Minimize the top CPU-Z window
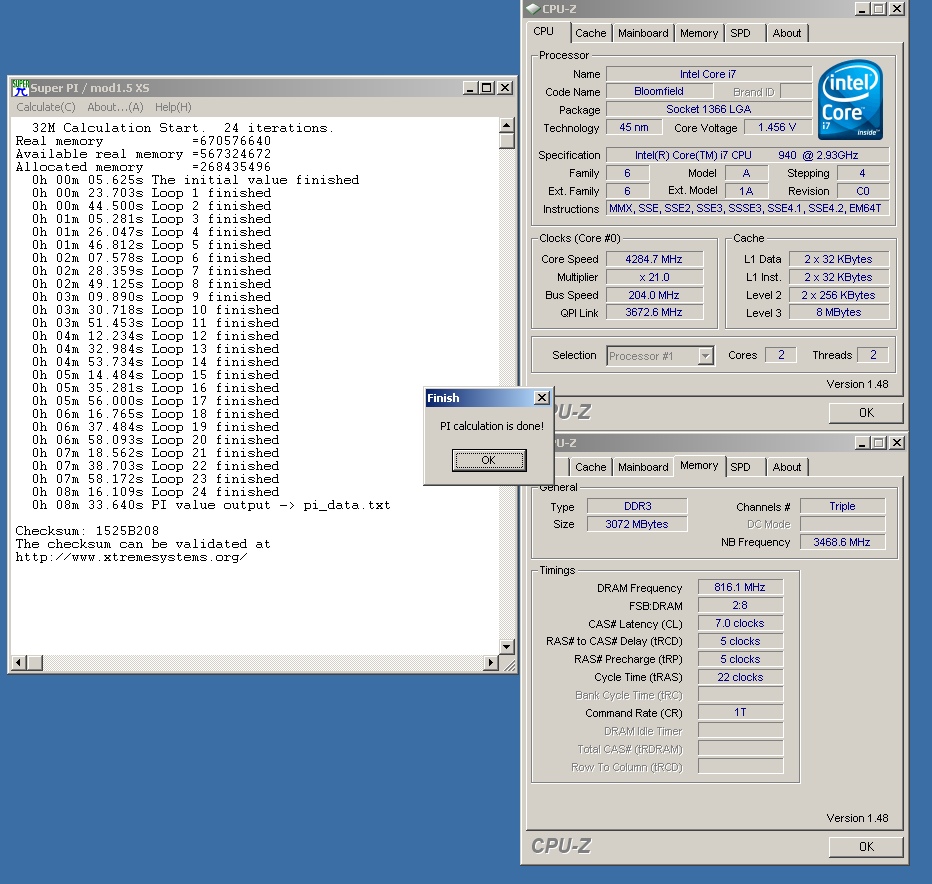This screenshot has width=932, height=884. (862, 9)
